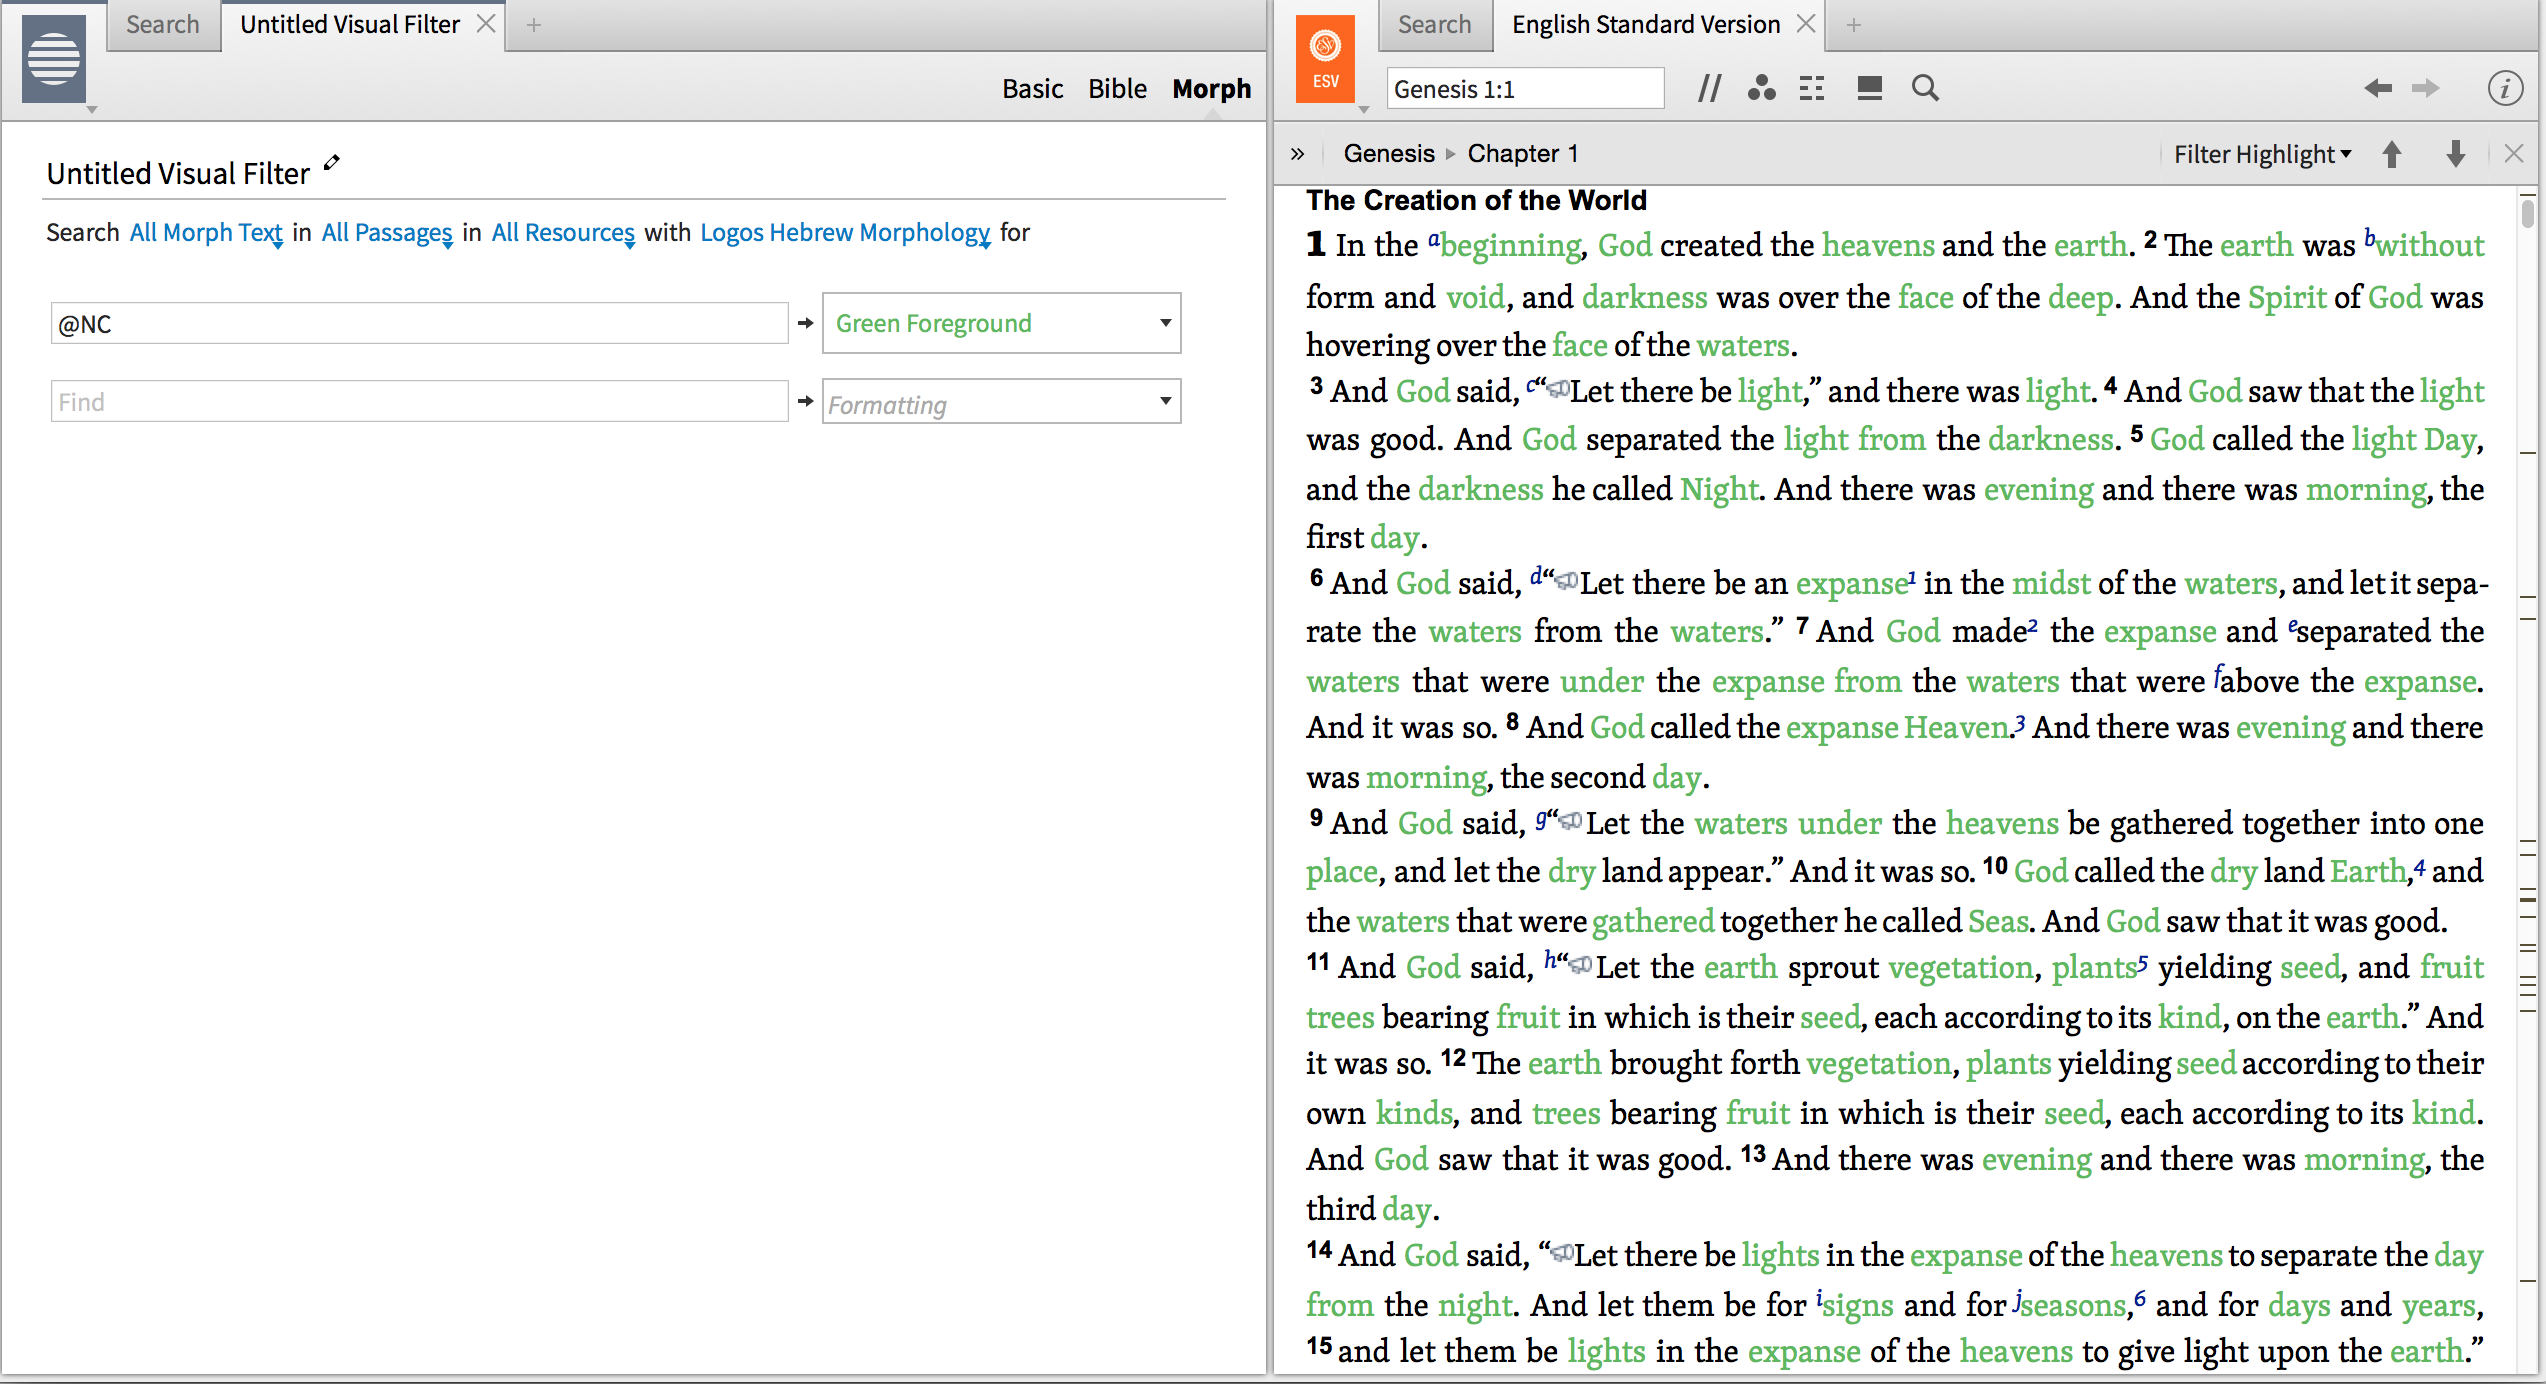Open the empty Formatting dropdown
2546x1384 pixels.
1001,402
